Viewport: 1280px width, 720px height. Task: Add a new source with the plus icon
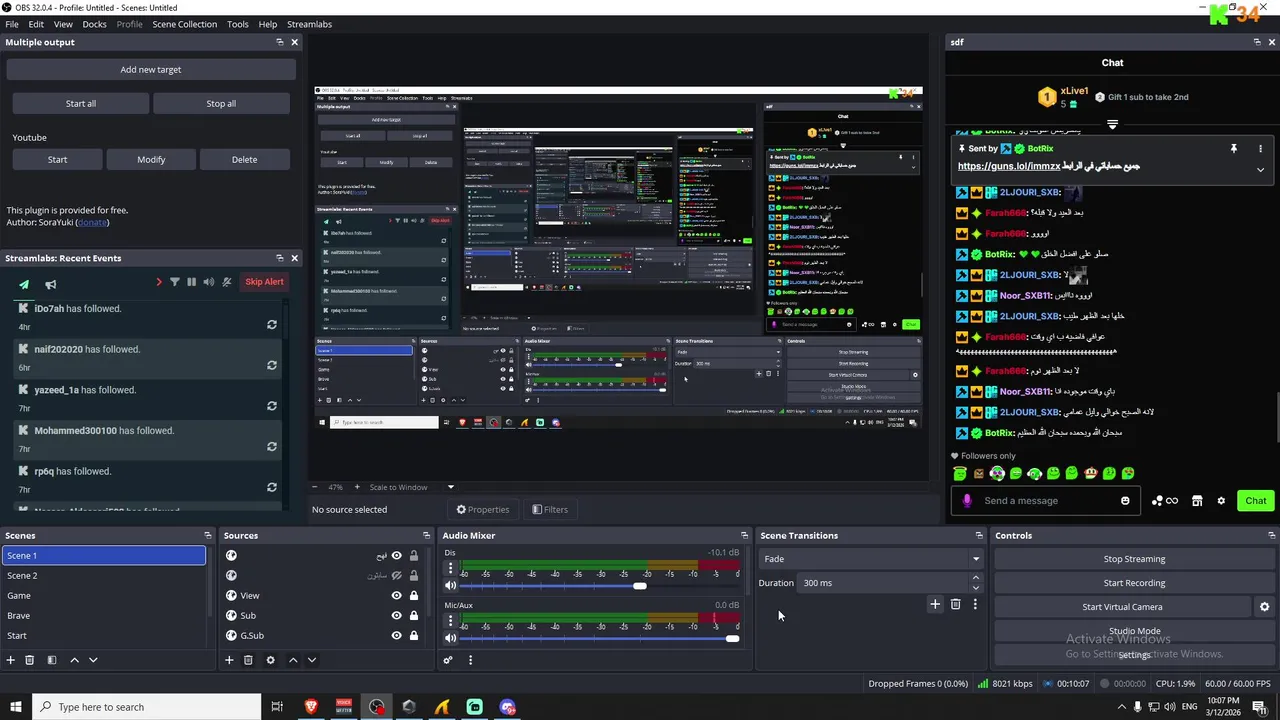[229, 660]
